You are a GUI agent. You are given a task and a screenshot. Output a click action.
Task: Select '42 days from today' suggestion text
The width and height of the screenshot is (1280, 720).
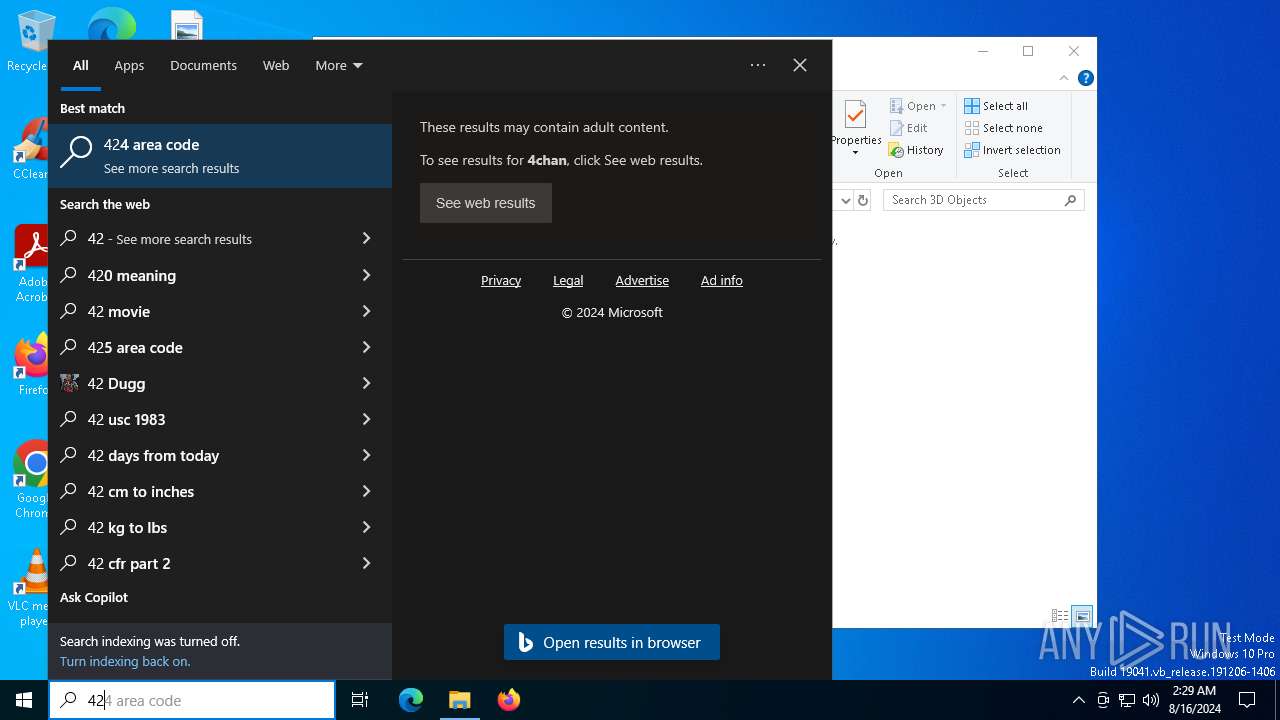(x=153, y=455)
